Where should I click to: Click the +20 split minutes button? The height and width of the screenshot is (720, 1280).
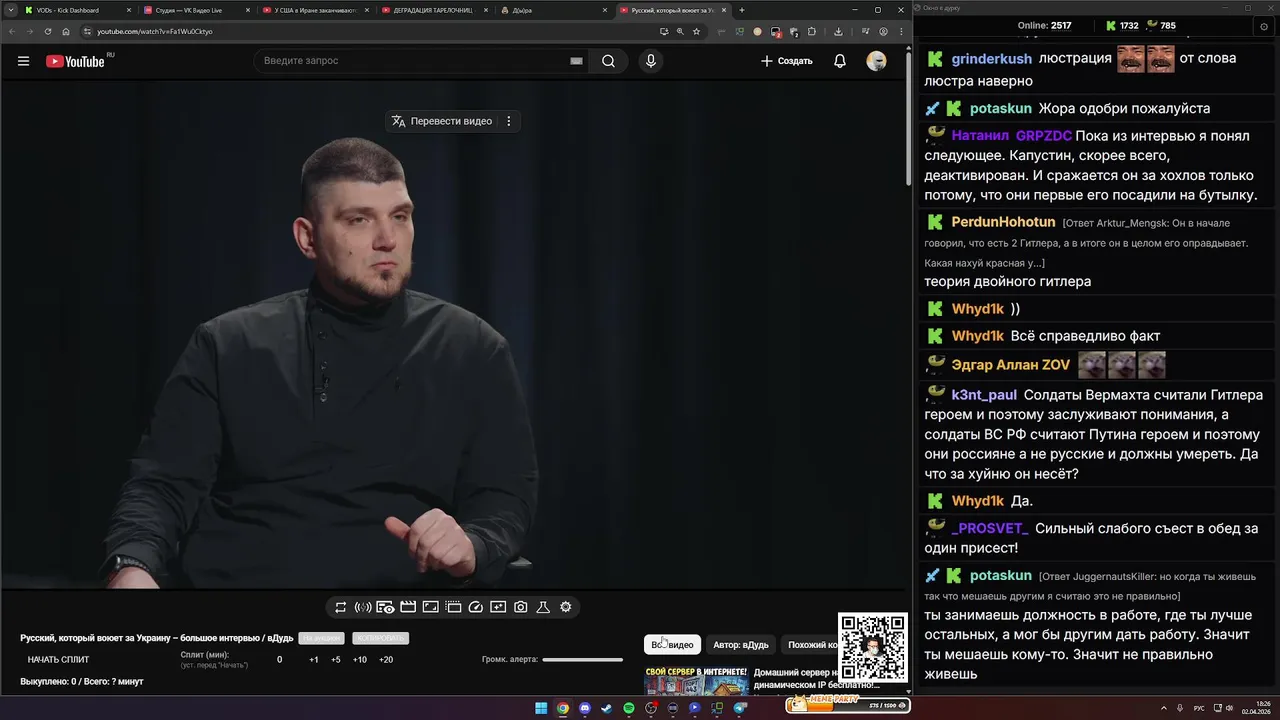pyautogui.click(x=386, y=659)
